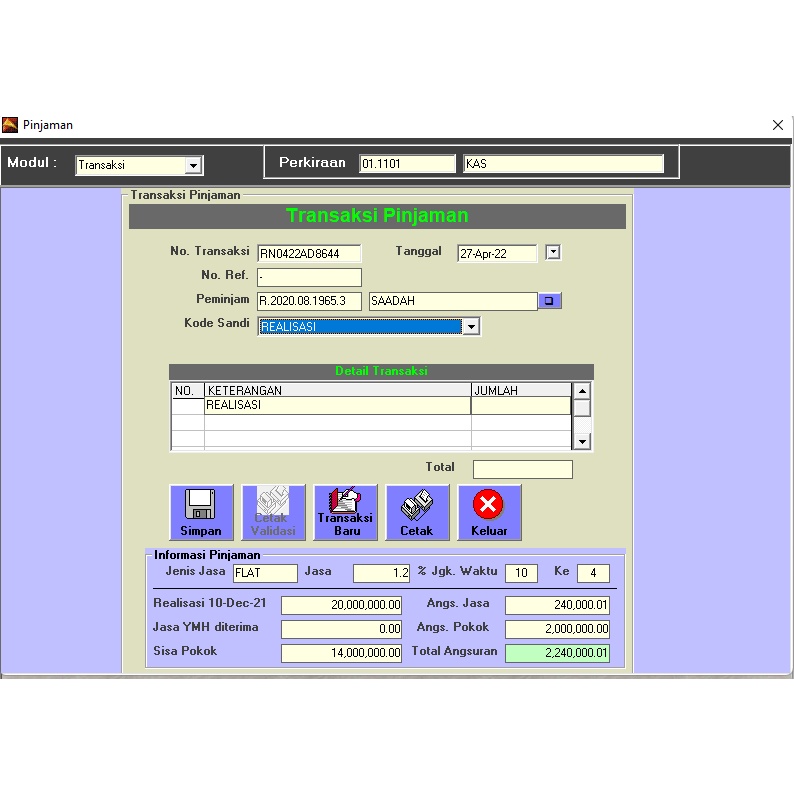The width and height of the screenshot is (794, 794).
Task: Click the Angs. Pokok field 2,000,000.00
Action: 557,629
